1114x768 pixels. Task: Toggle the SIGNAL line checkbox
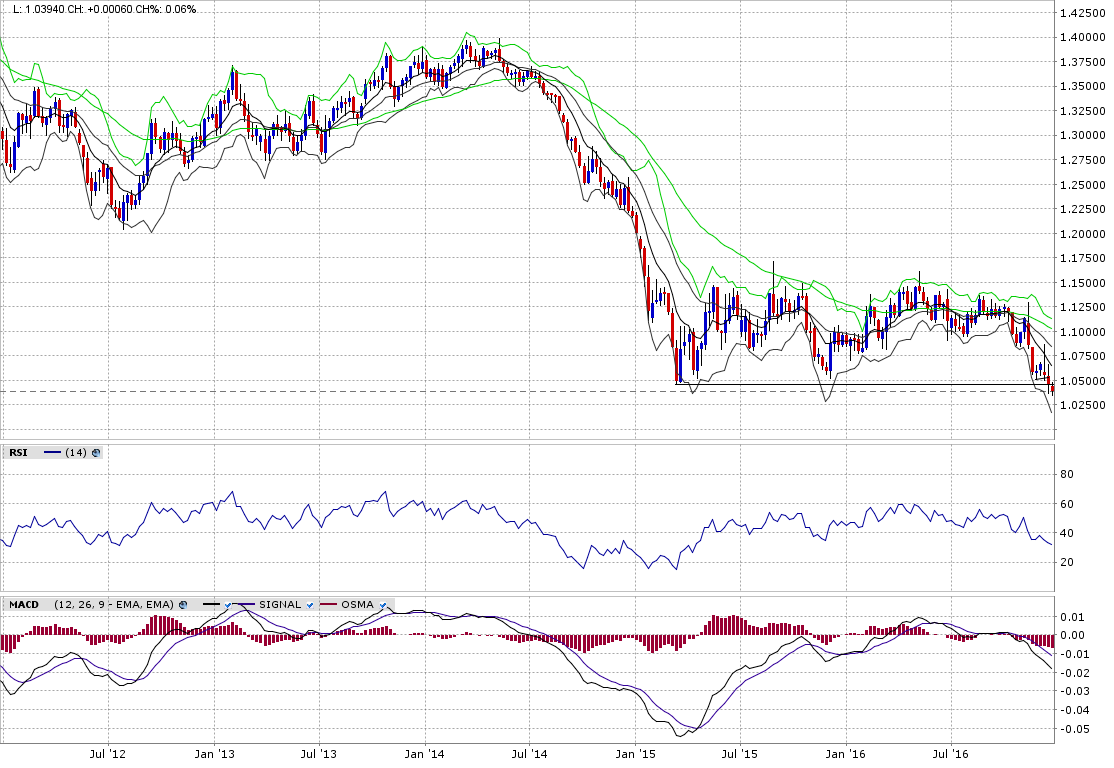pos(310,605)
